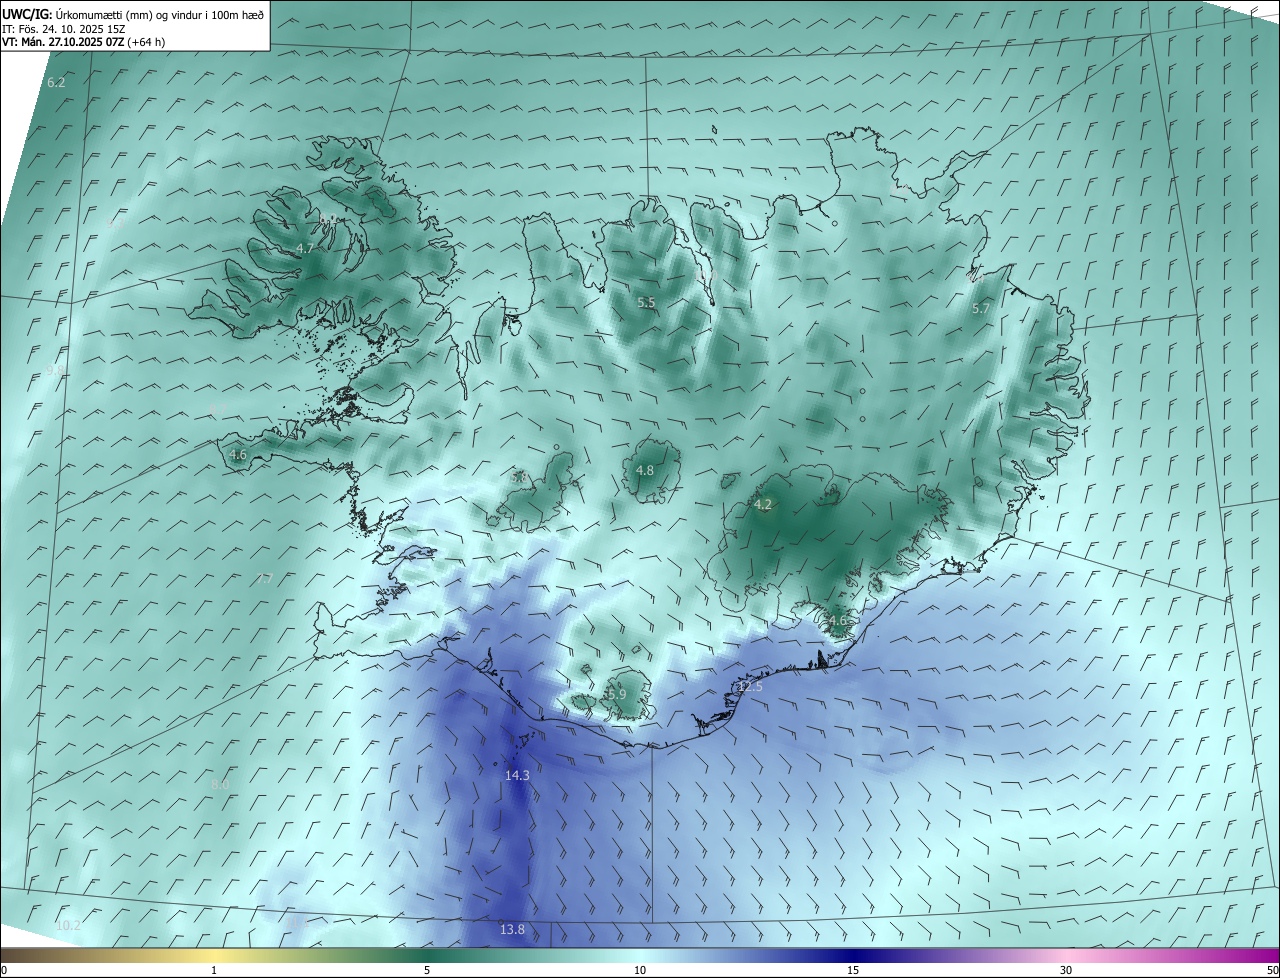
Task: Click the 14.3 precipitation value off the south coast
Action: pyautogui.click(x=517, y=775)
